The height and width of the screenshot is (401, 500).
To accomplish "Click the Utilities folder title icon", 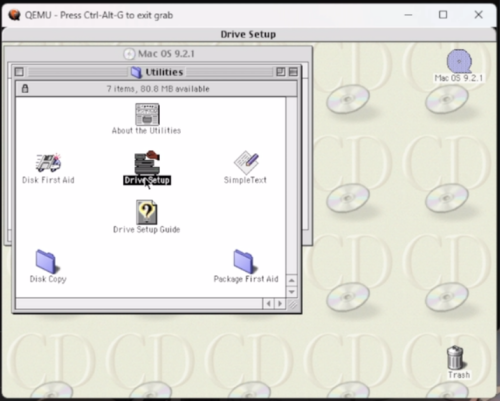I will tap(136, 72).
